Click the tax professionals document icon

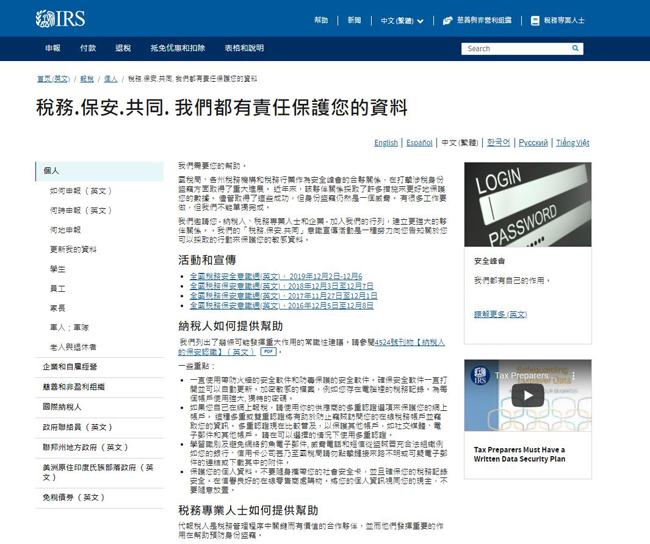tap(535, 20)
